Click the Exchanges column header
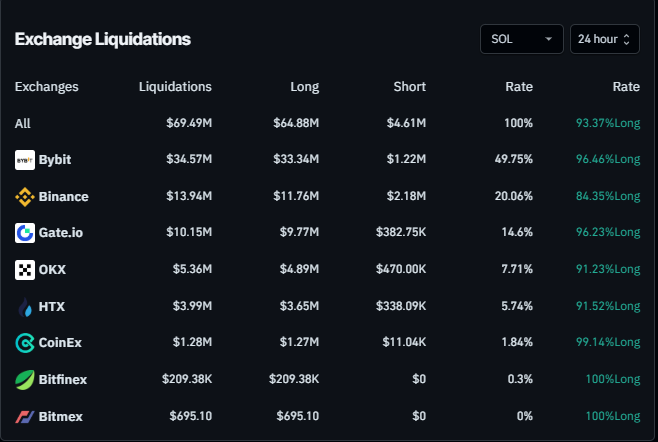This screenshot has height=442, width=658. coord(47,87)
